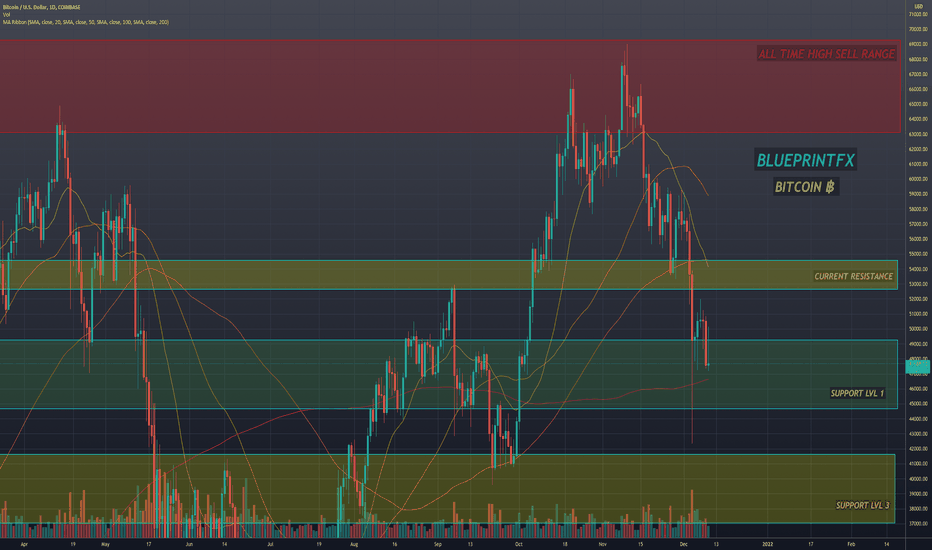Screen dimensions: 932x550
Task: Click the Bitcoin / U.S. Dollar symbol title
Action: tap(42, 7)
